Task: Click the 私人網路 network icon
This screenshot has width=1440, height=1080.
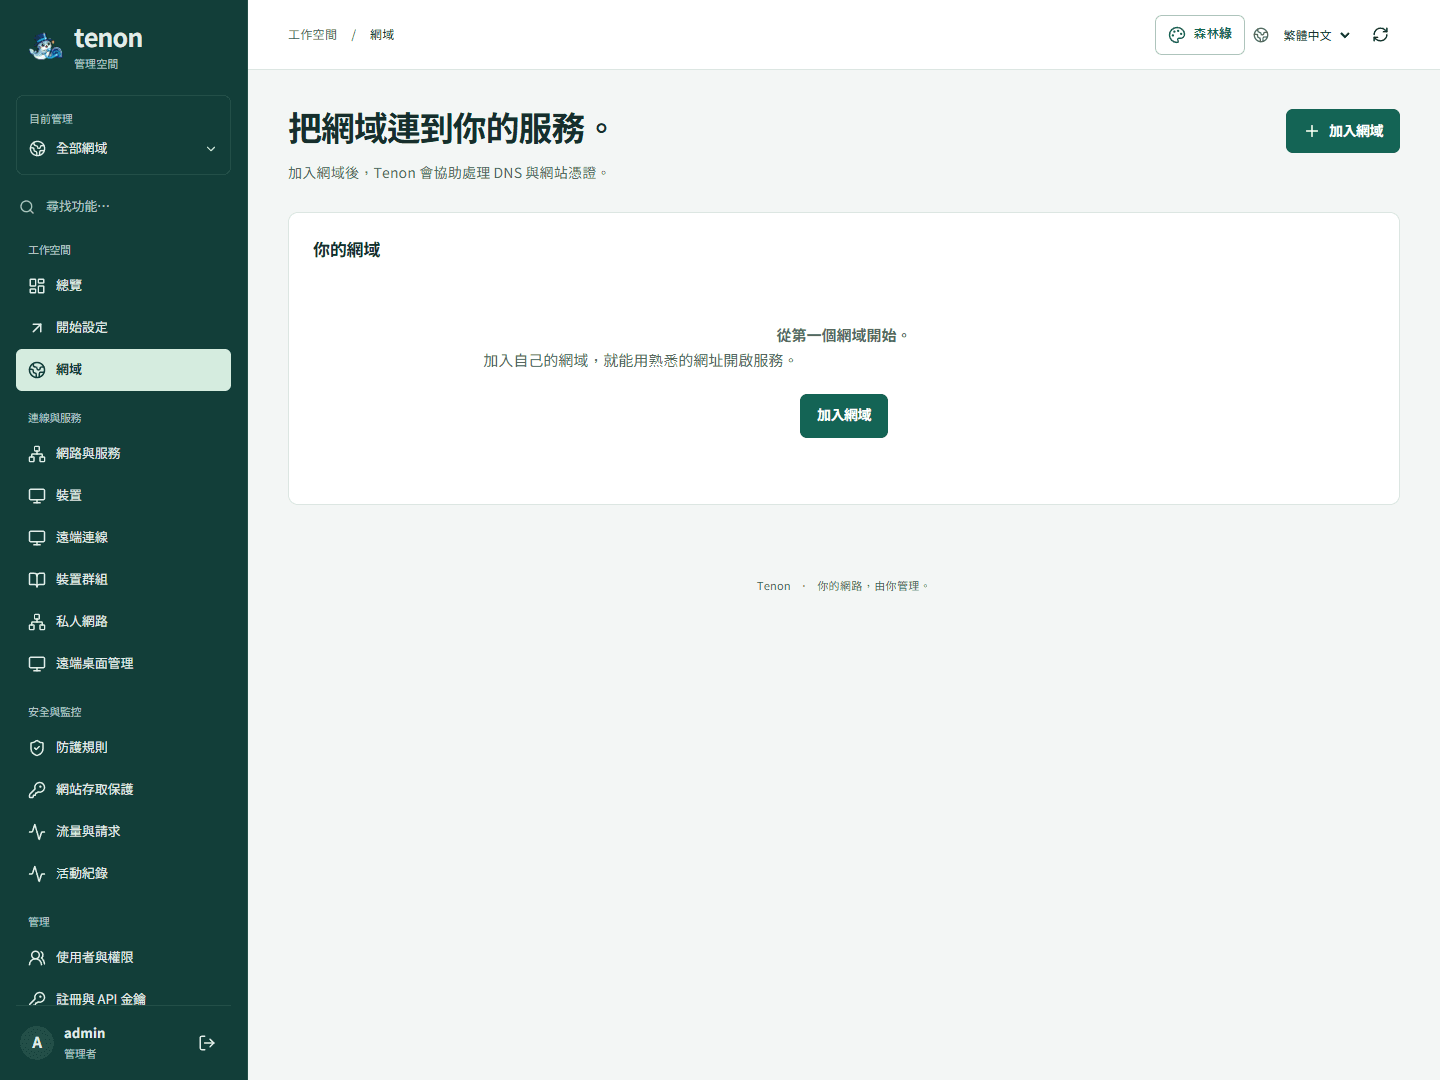Action: (x=37, y=622)
